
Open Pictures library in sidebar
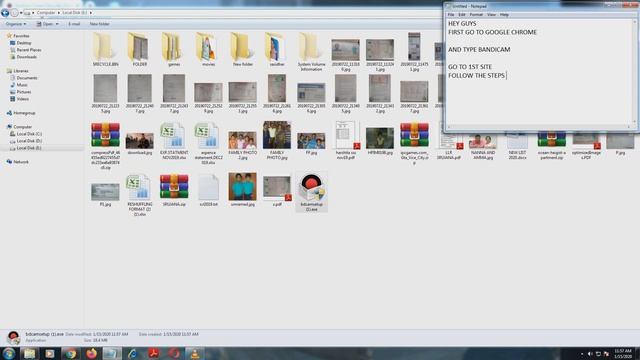point(24,92)
